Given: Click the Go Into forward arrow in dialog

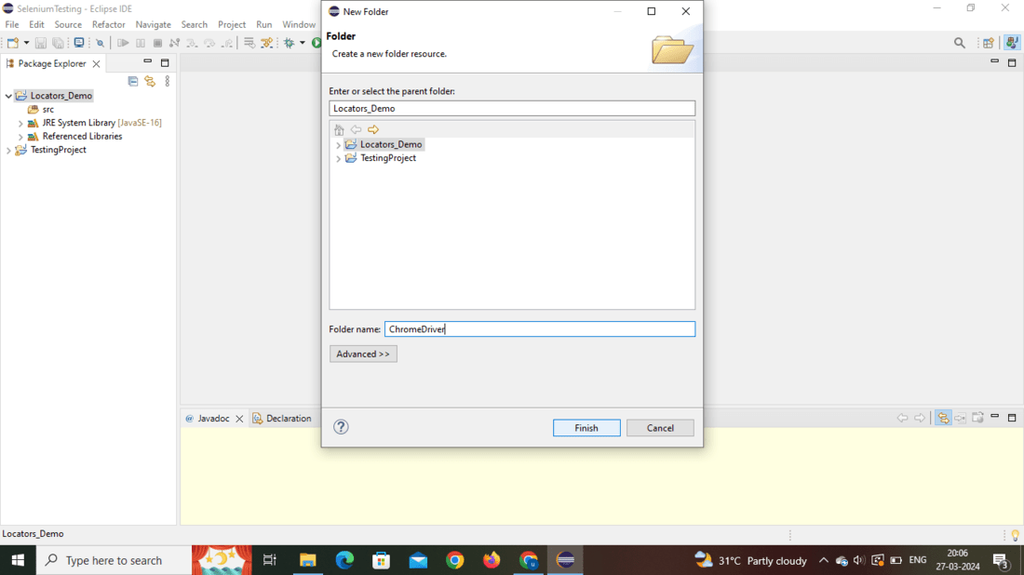Looking at the screenshot, I should (x=373, y=129).
